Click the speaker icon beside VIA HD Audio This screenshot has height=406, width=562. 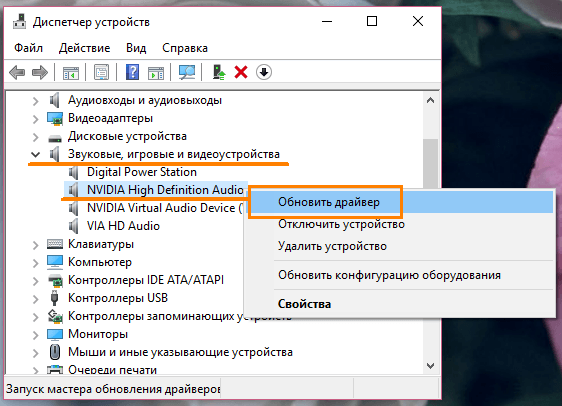pyautogui.click(x=73, y=226)
